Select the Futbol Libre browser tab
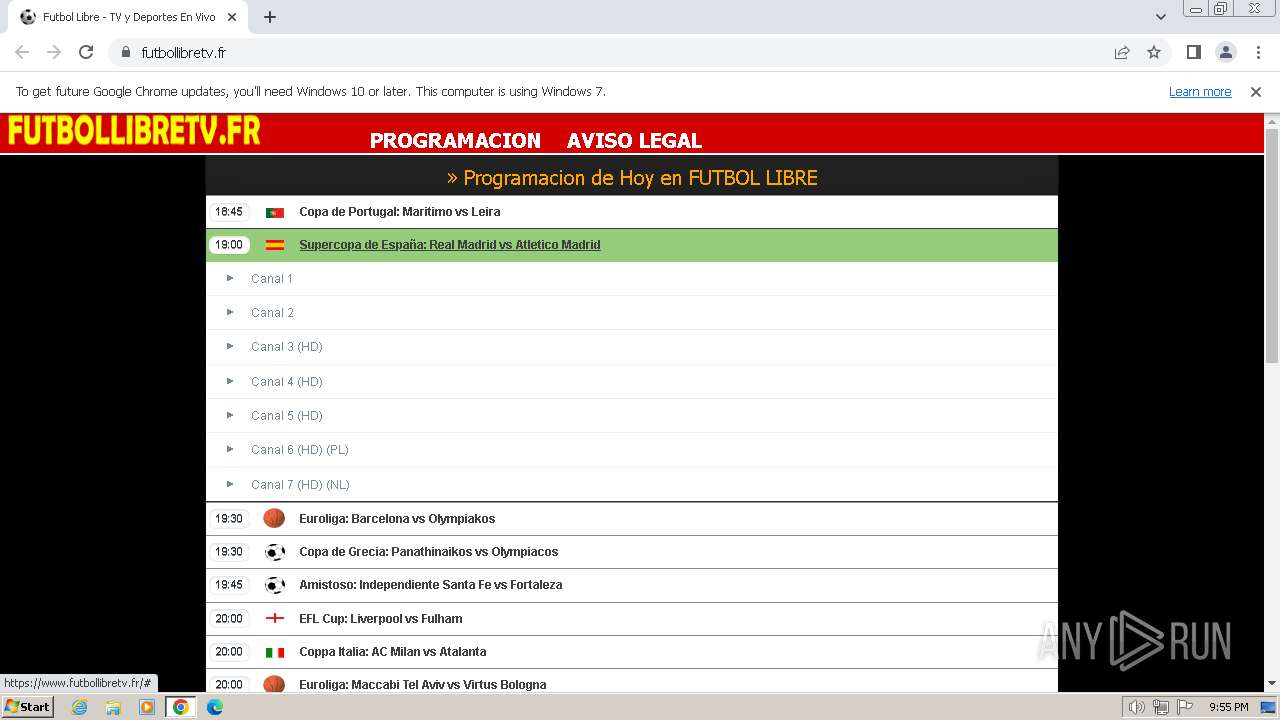The height and width of the screenshot is (720, 1280). [128, 17]
